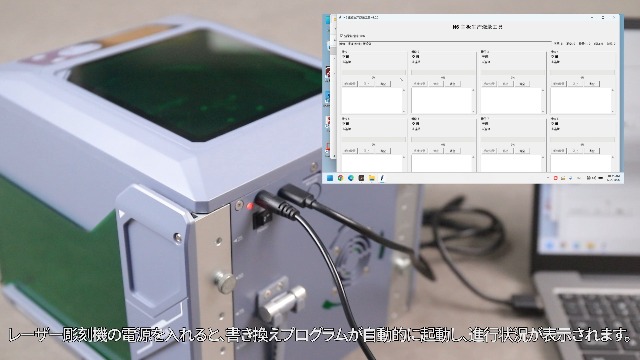
Task: Click inside the top-row first panel log box
Action: point(371,100)
